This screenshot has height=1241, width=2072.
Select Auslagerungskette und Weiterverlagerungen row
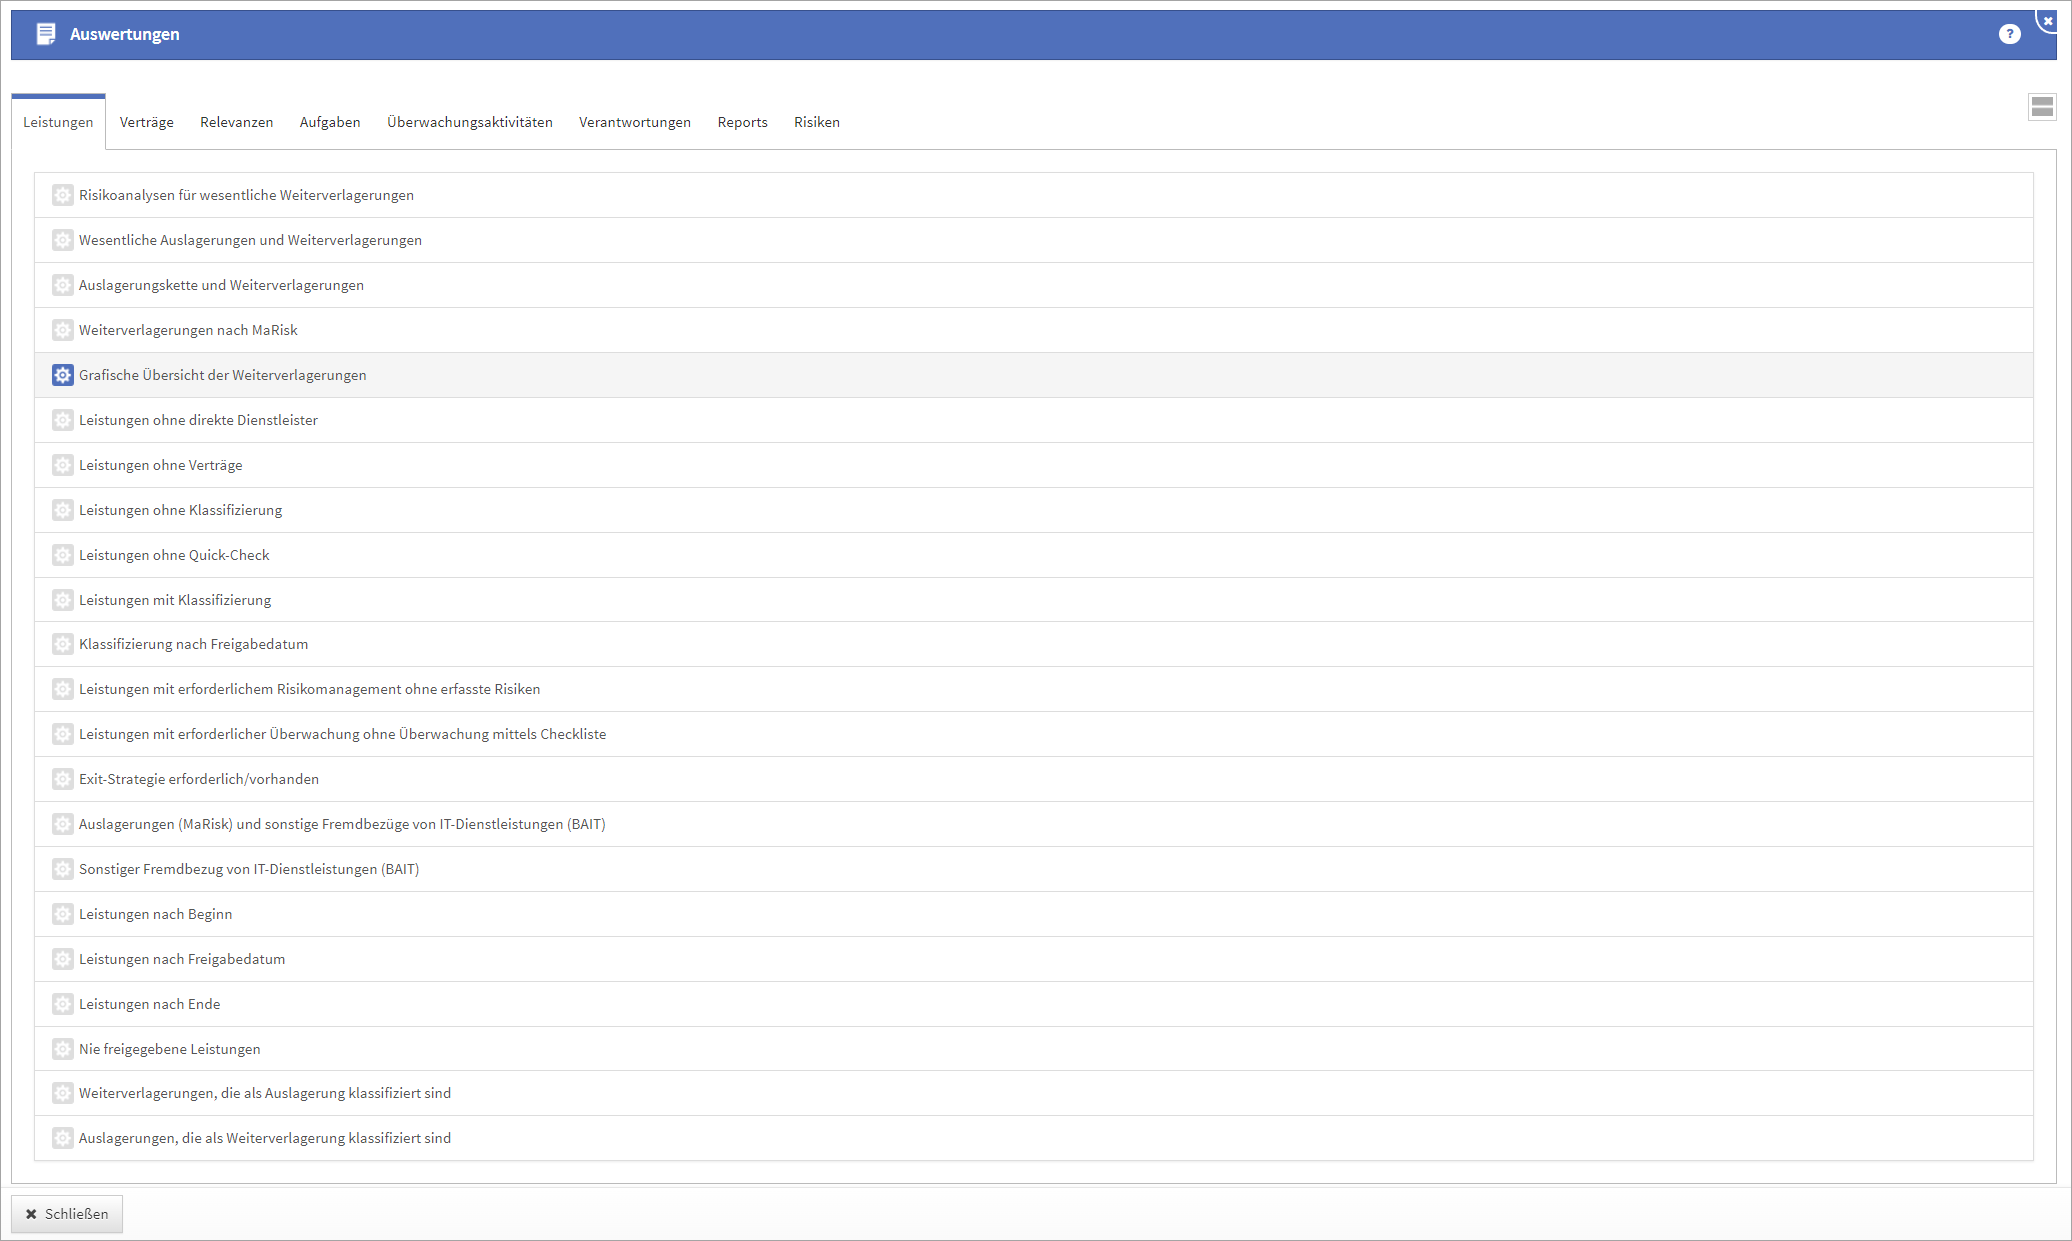tap(221, 285)
